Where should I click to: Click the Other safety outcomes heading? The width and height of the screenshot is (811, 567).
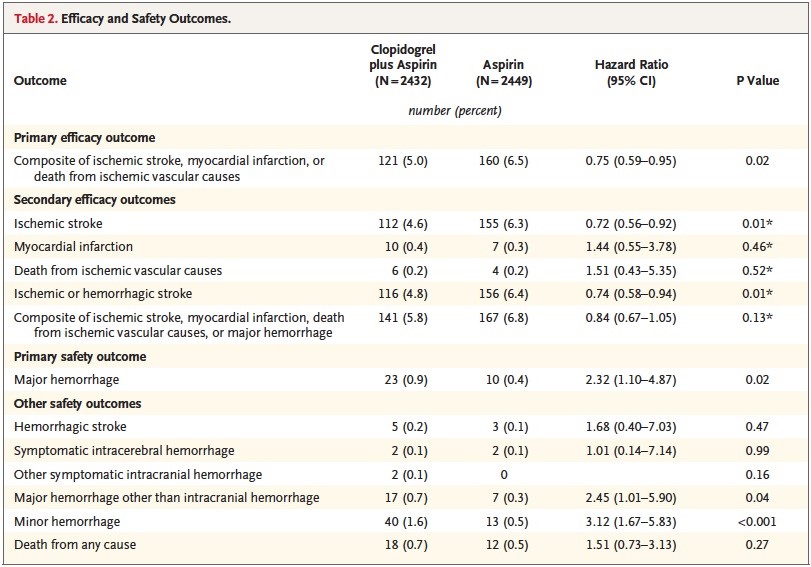(78, 404)
